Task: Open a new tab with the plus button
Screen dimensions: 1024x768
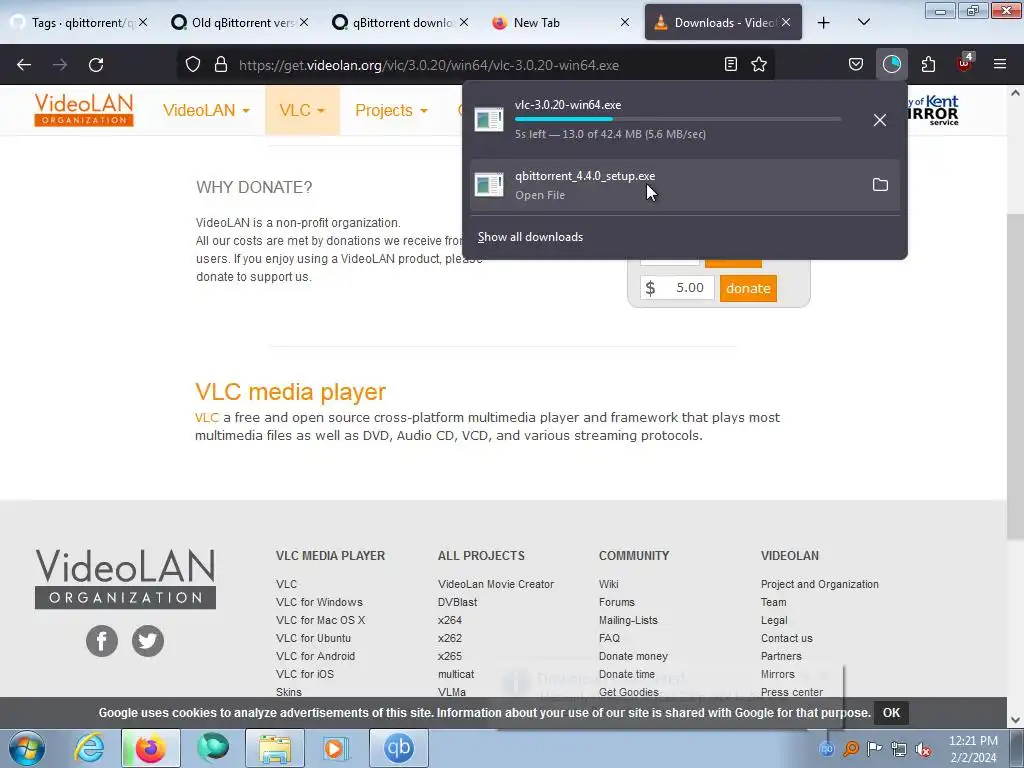Action: click(x=824, y=23)
